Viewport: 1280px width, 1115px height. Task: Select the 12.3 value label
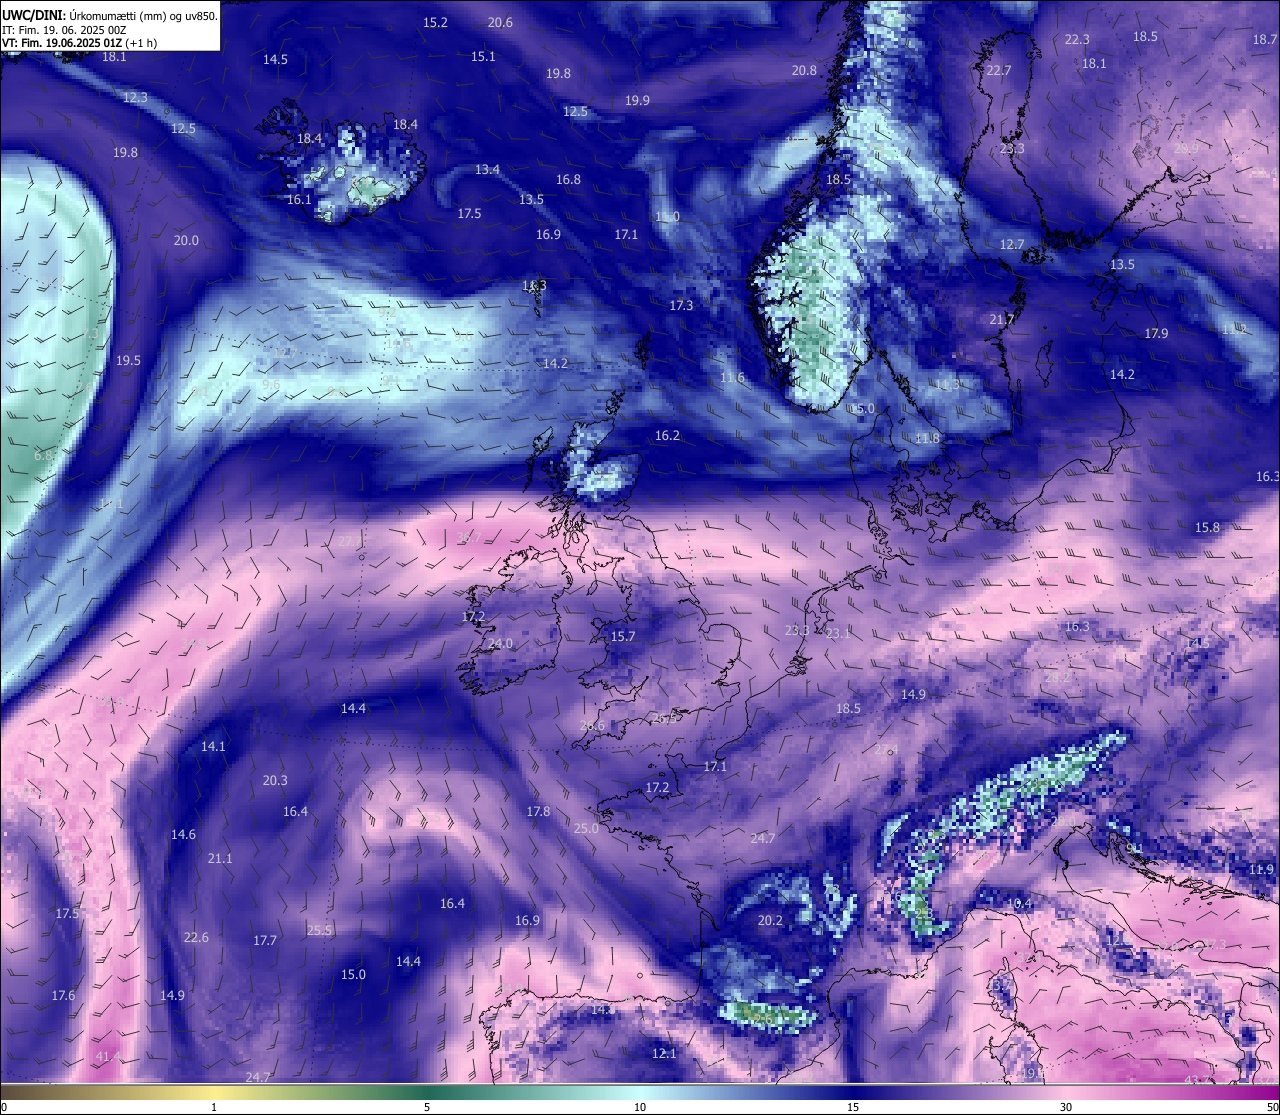coord(135,97)
